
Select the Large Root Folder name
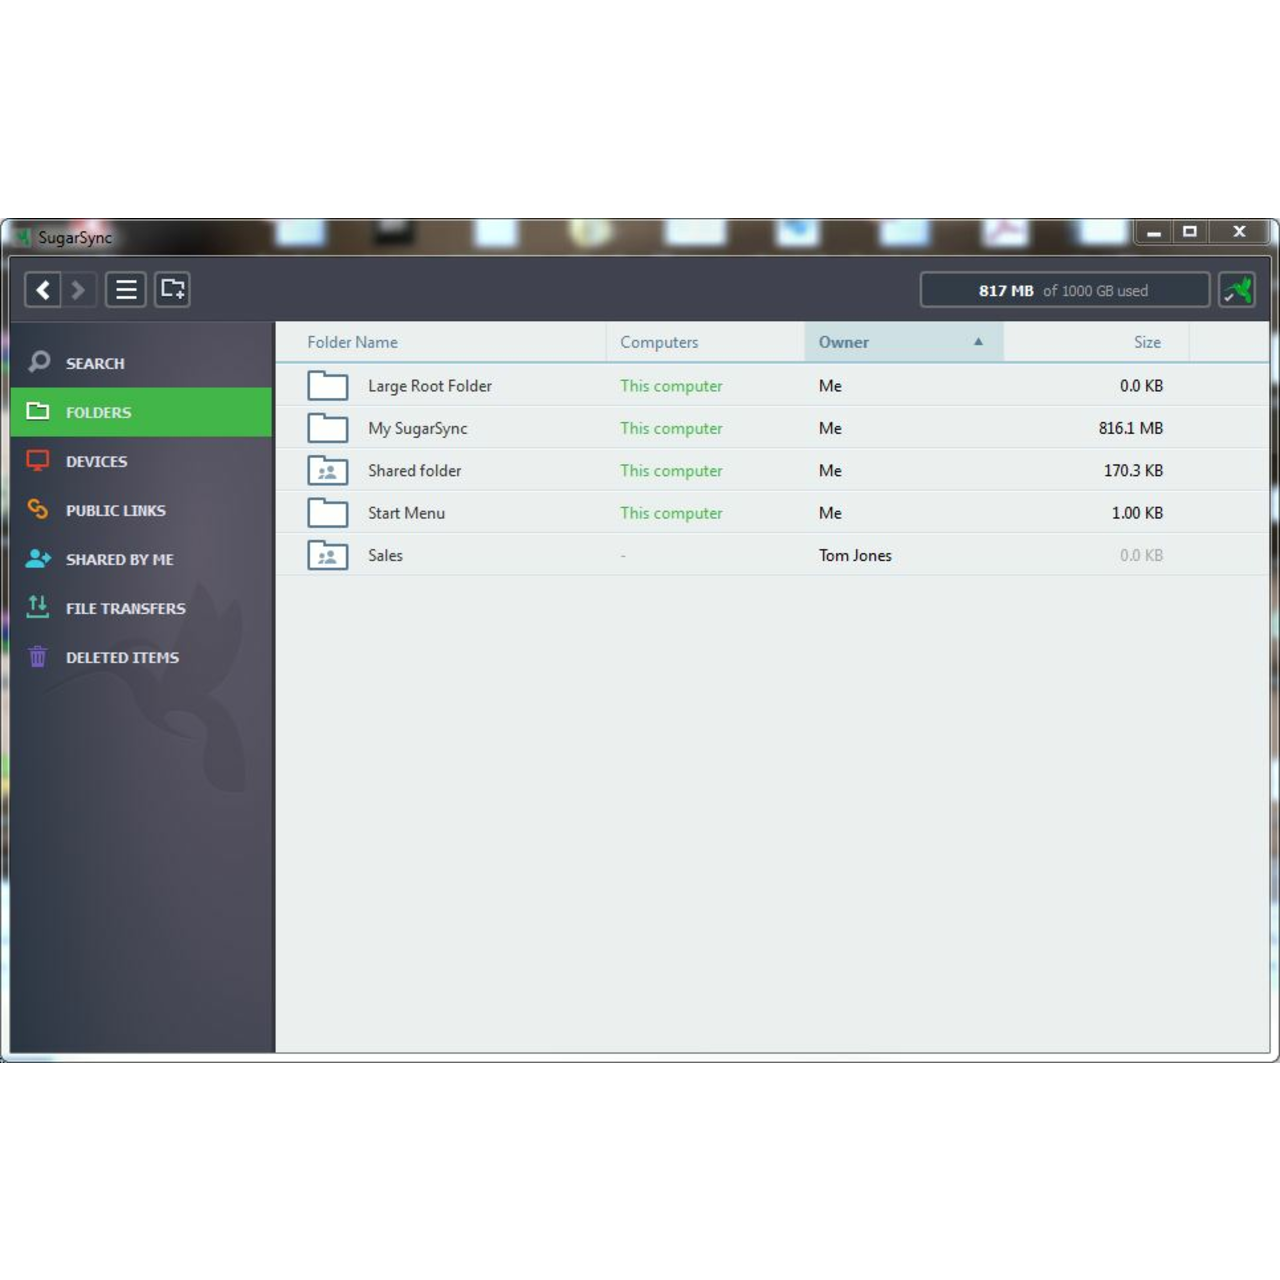[430, 386]
